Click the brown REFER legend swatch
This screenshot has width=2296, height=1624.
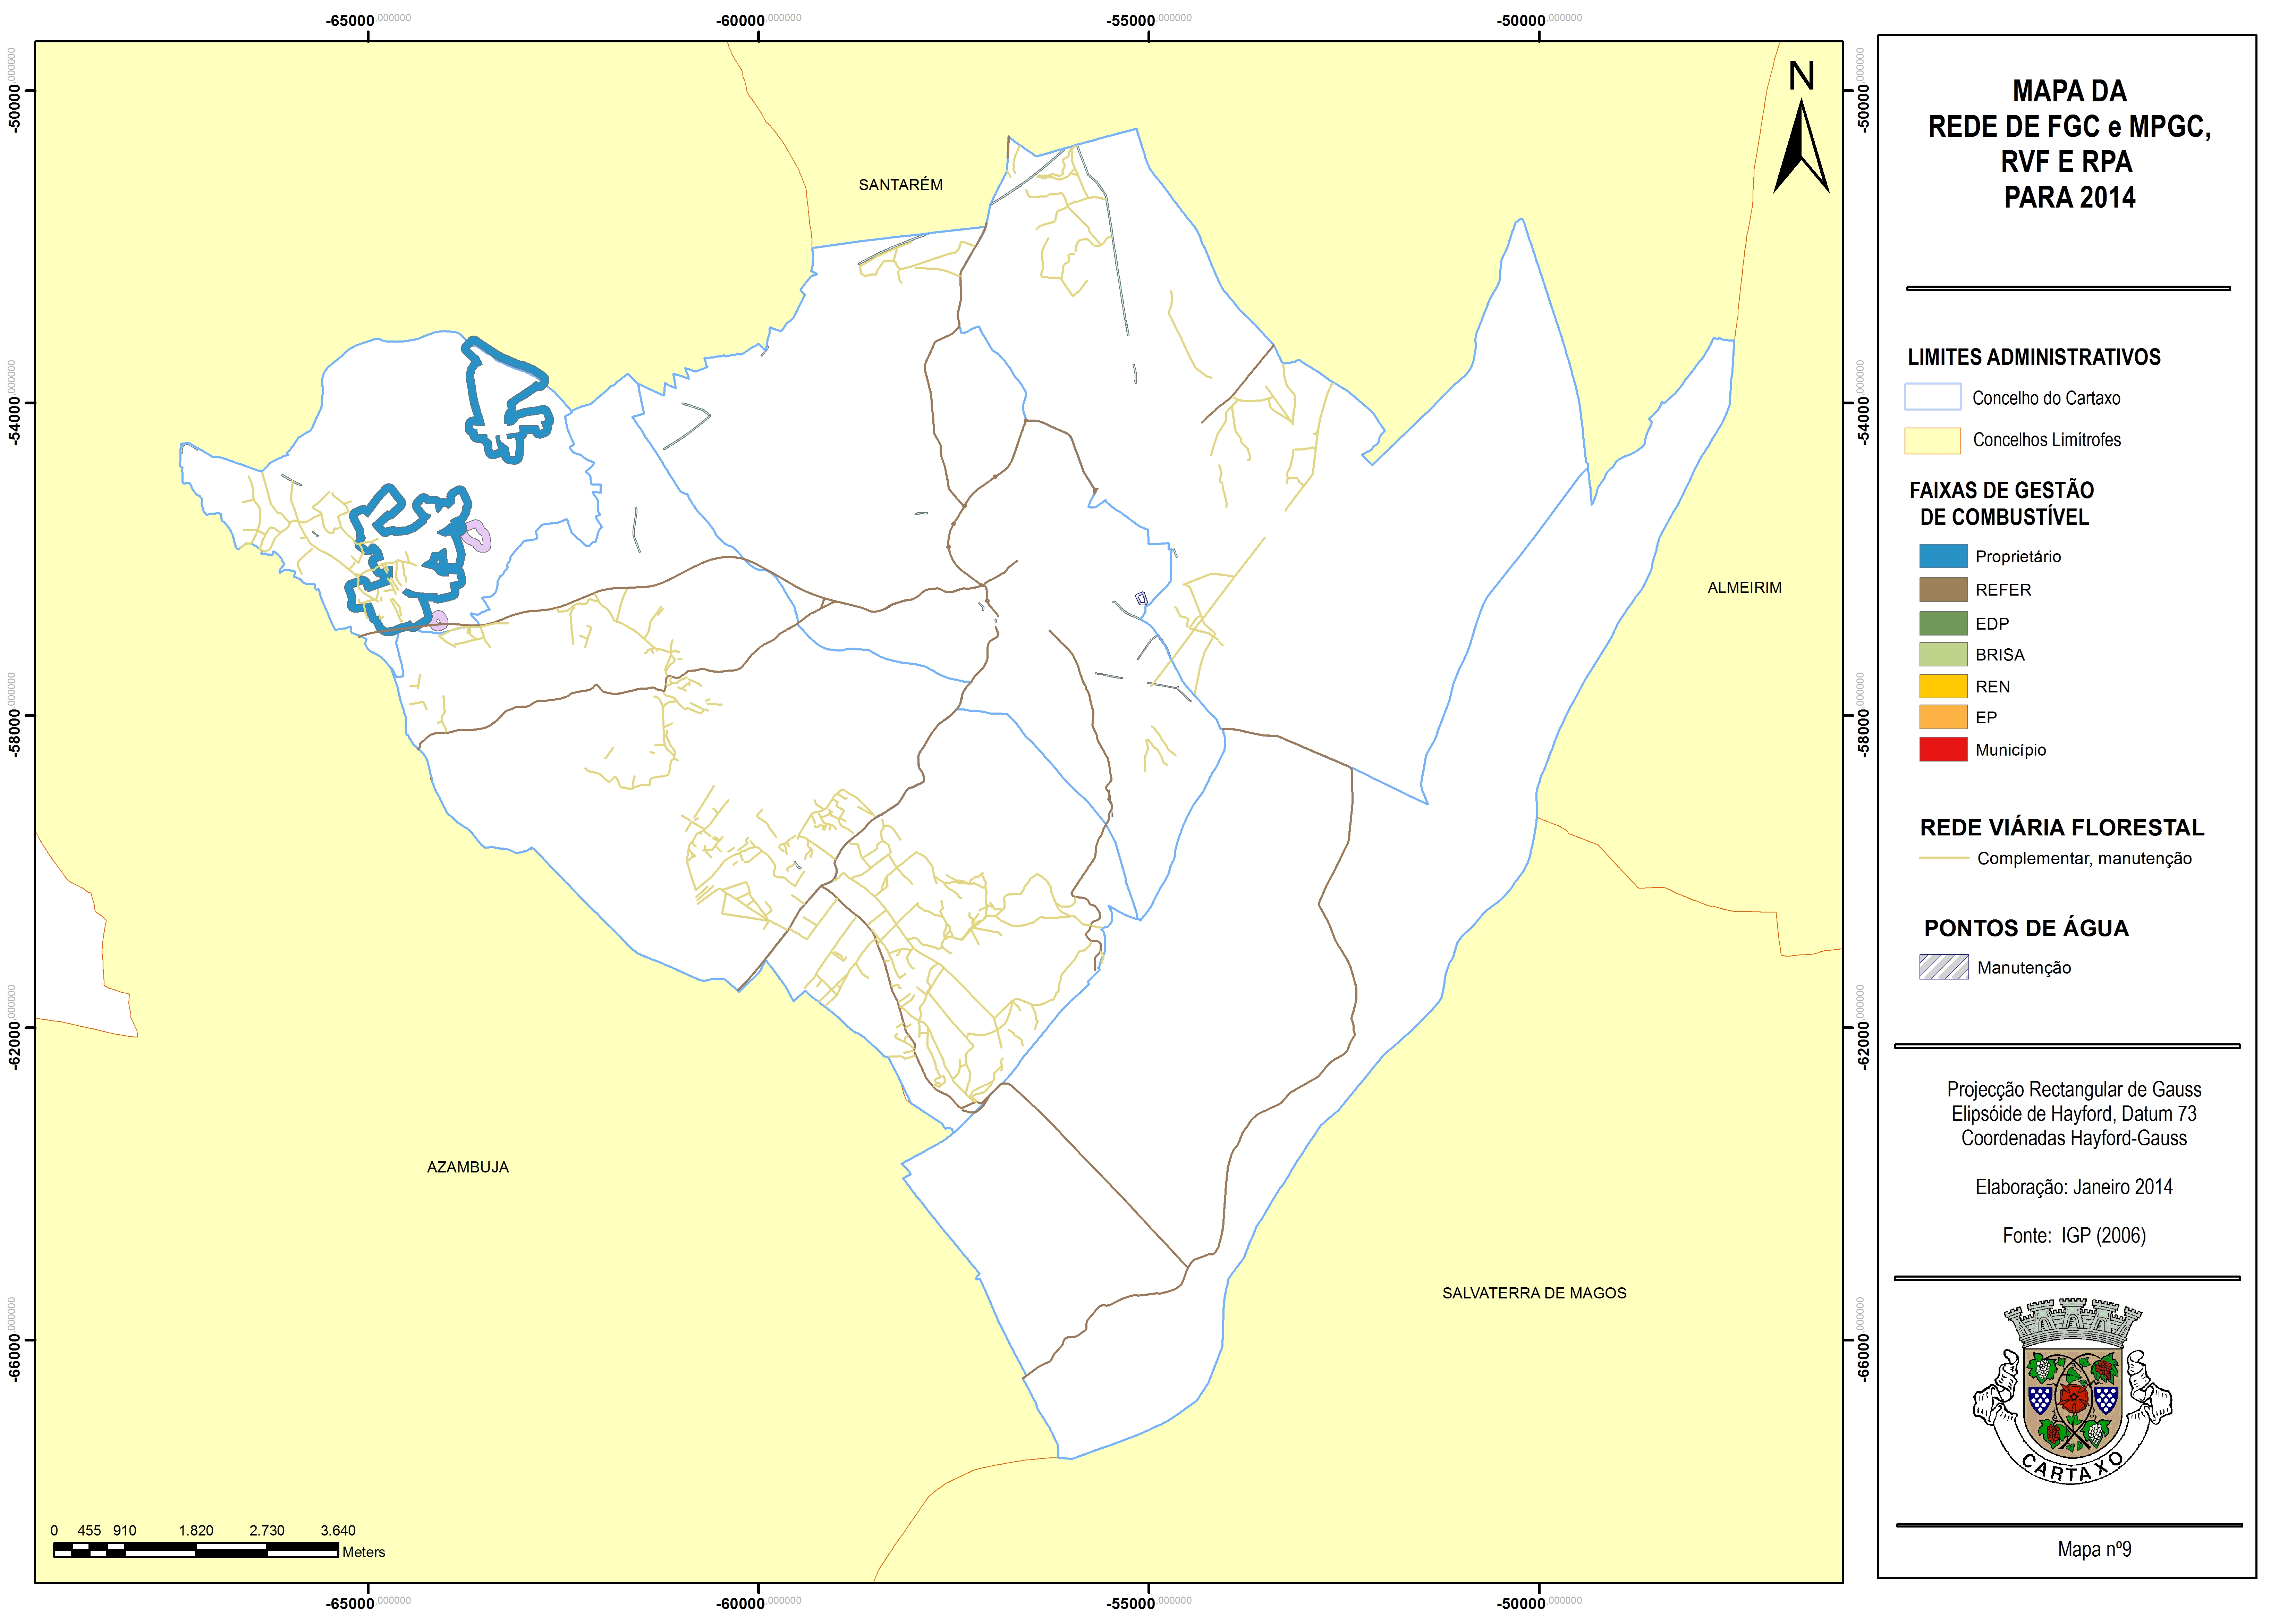[1943, 590]
